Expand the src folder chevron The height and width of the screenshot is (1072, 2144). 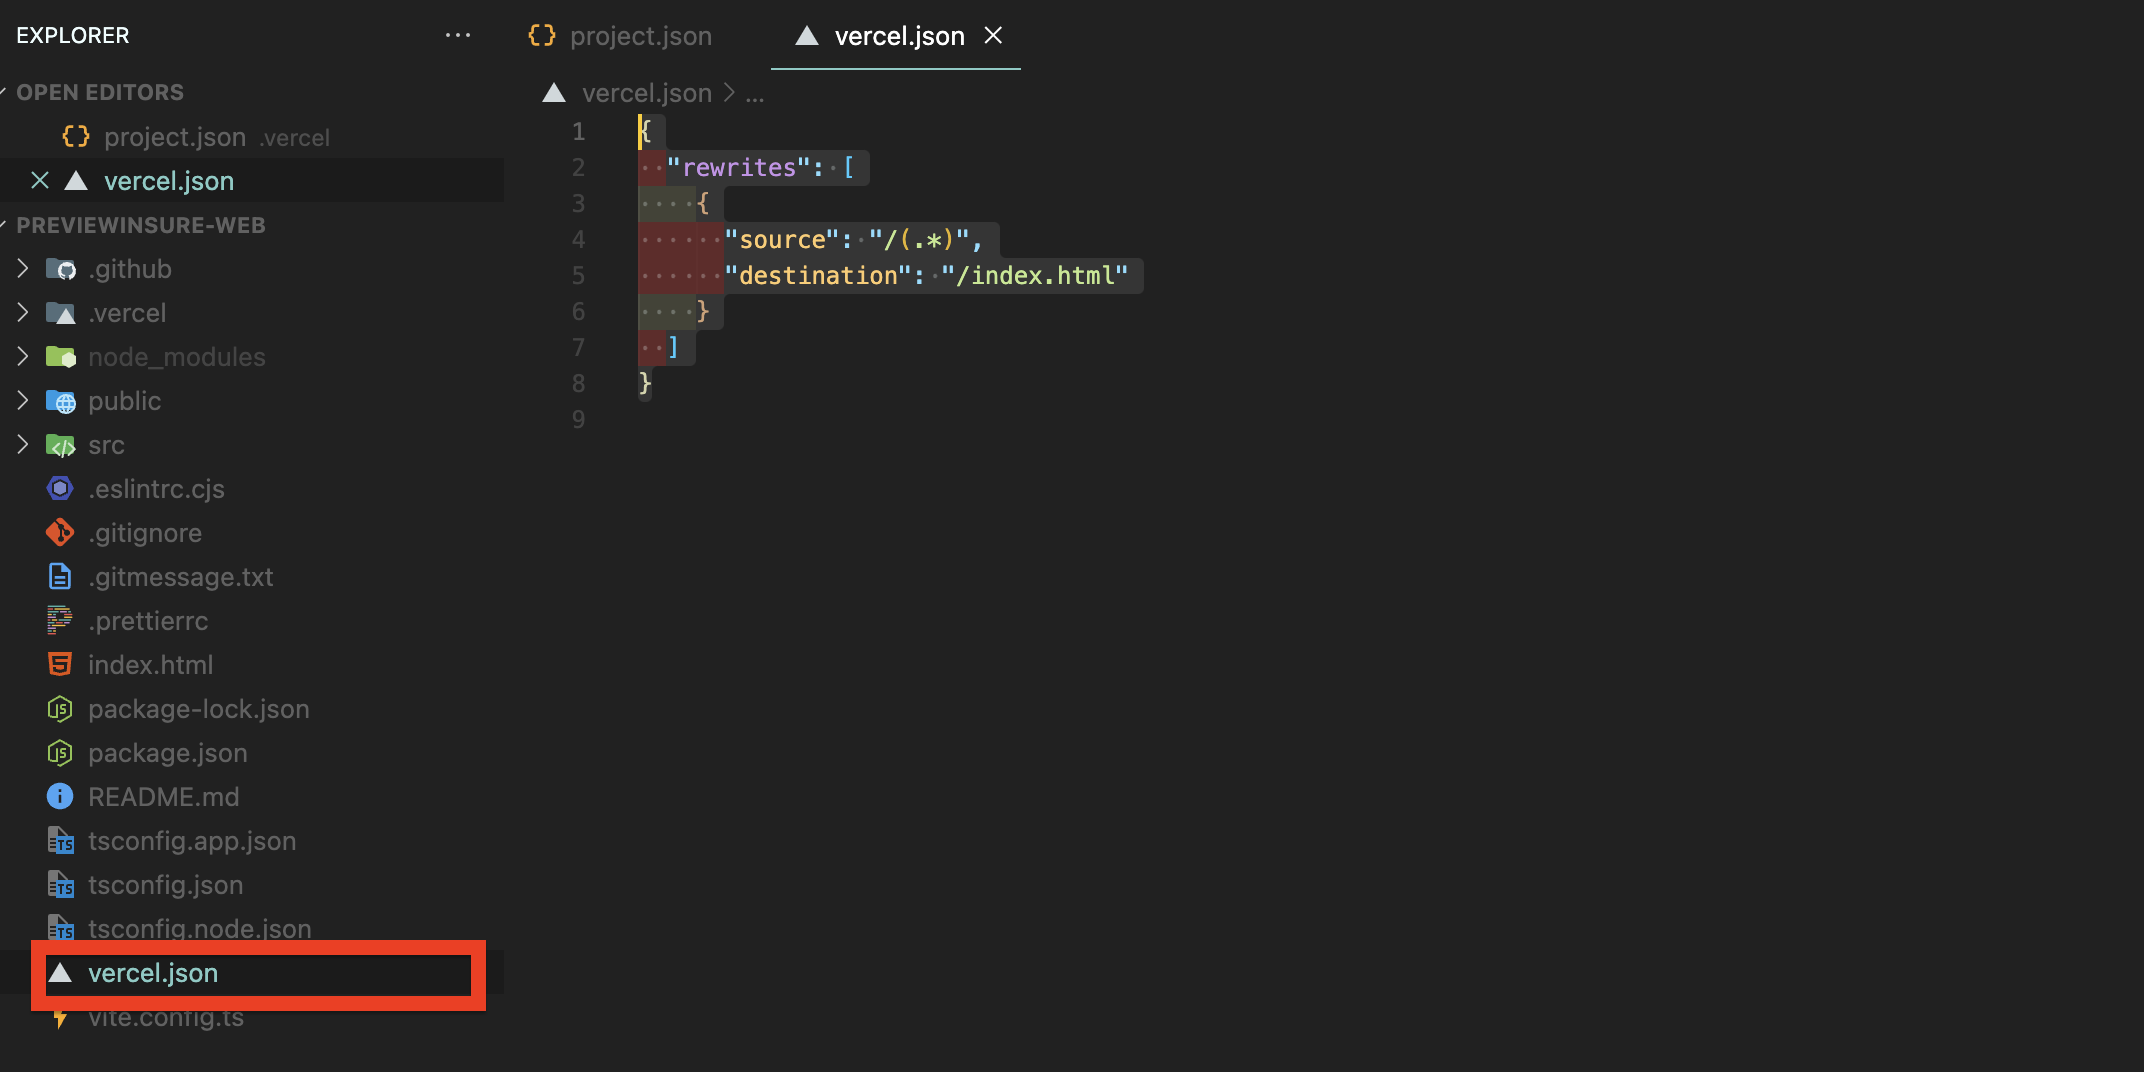[22, 445]
